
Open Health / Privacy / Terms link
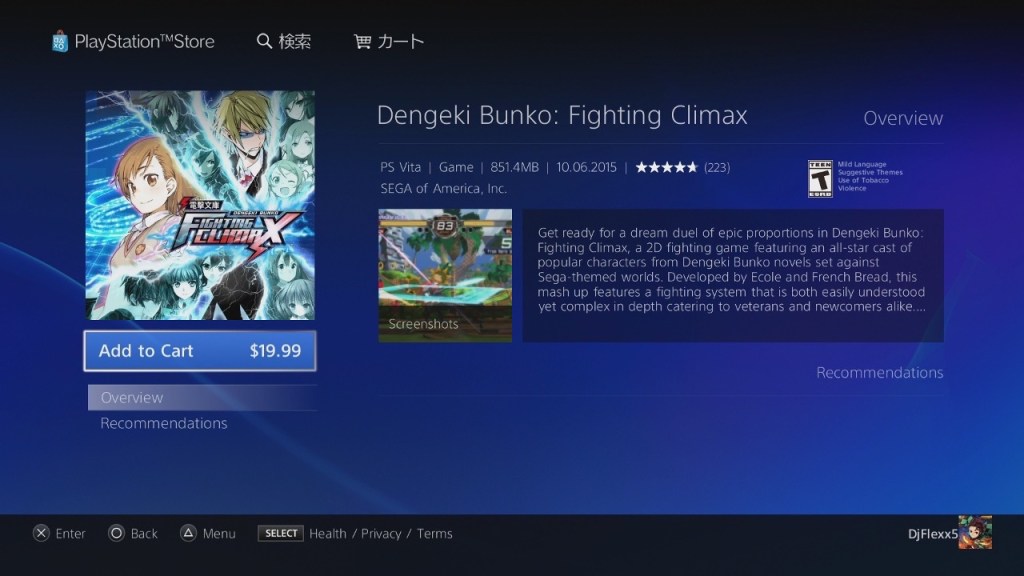(x=381, y=534)
